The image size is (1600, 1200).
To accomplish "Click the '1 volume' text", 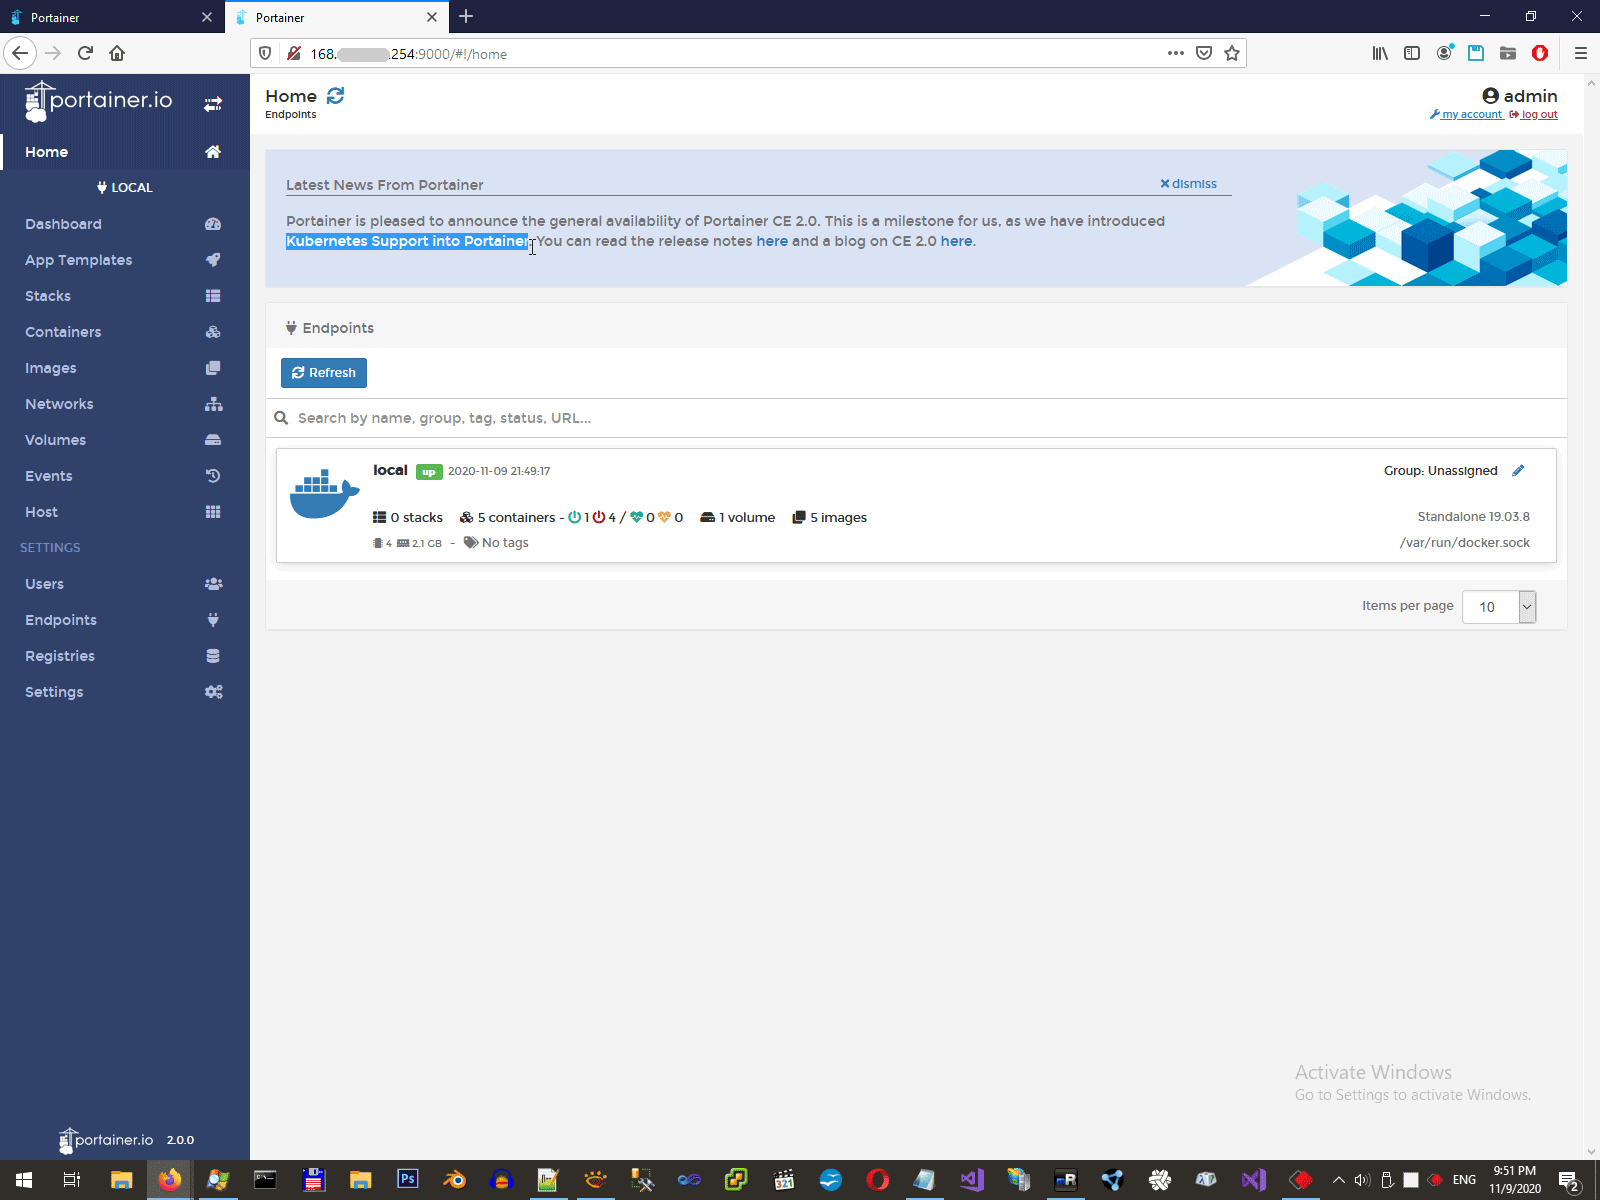I will [747, 518].
